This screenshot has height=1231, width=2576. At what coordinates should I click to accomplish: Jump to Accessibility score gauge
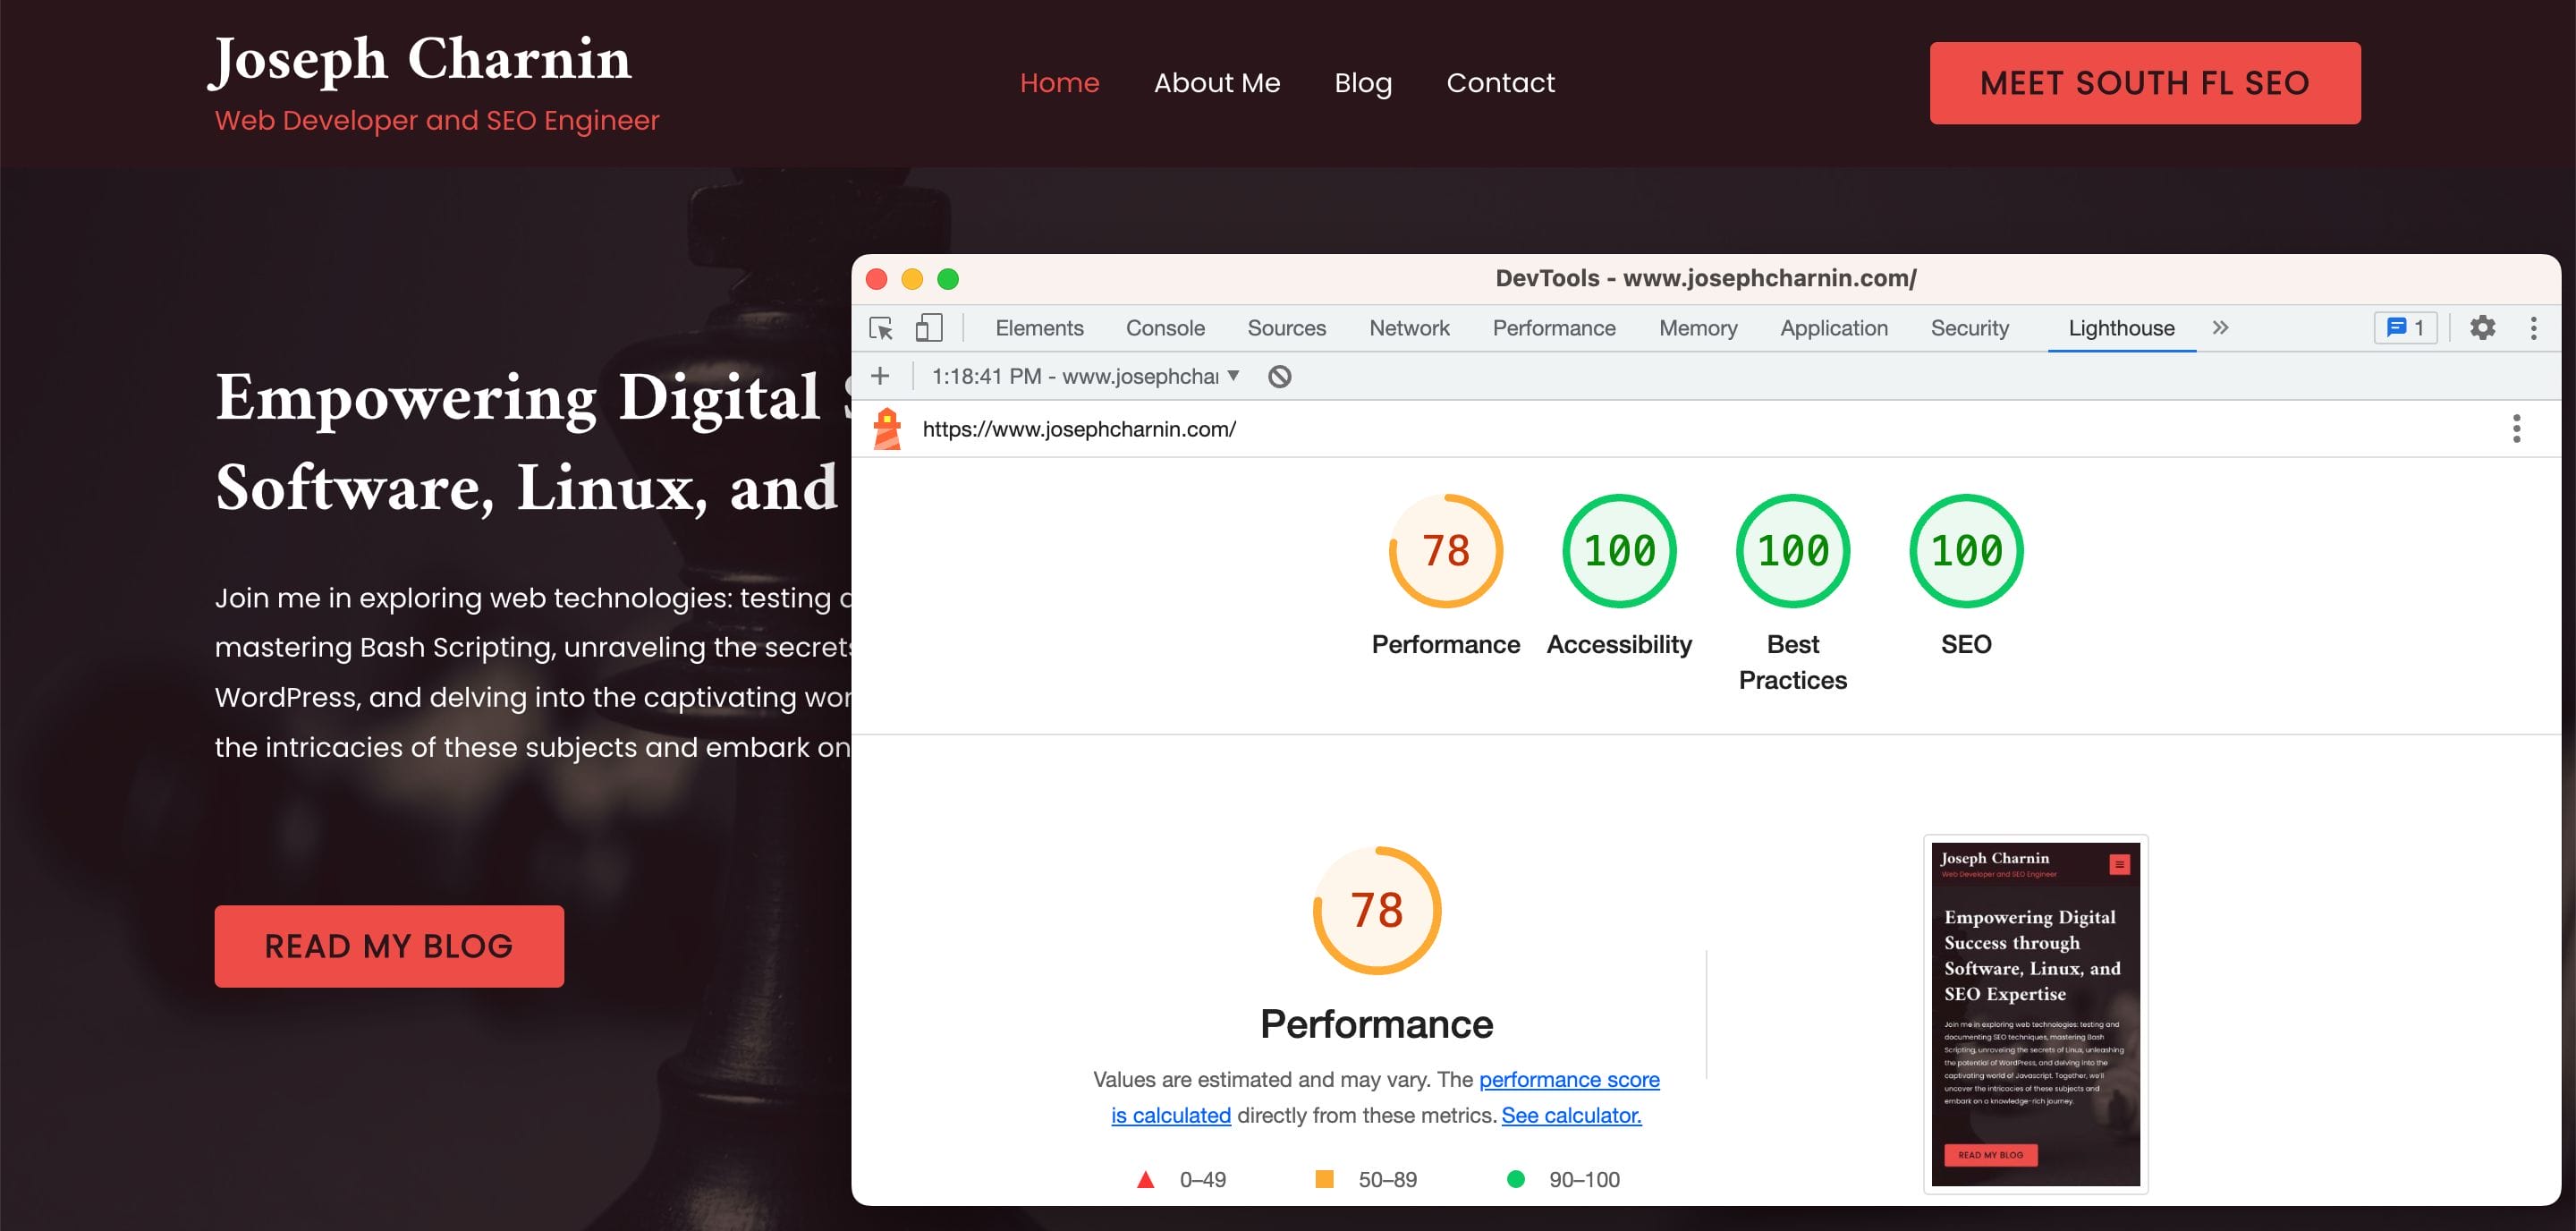(1619, 551)
